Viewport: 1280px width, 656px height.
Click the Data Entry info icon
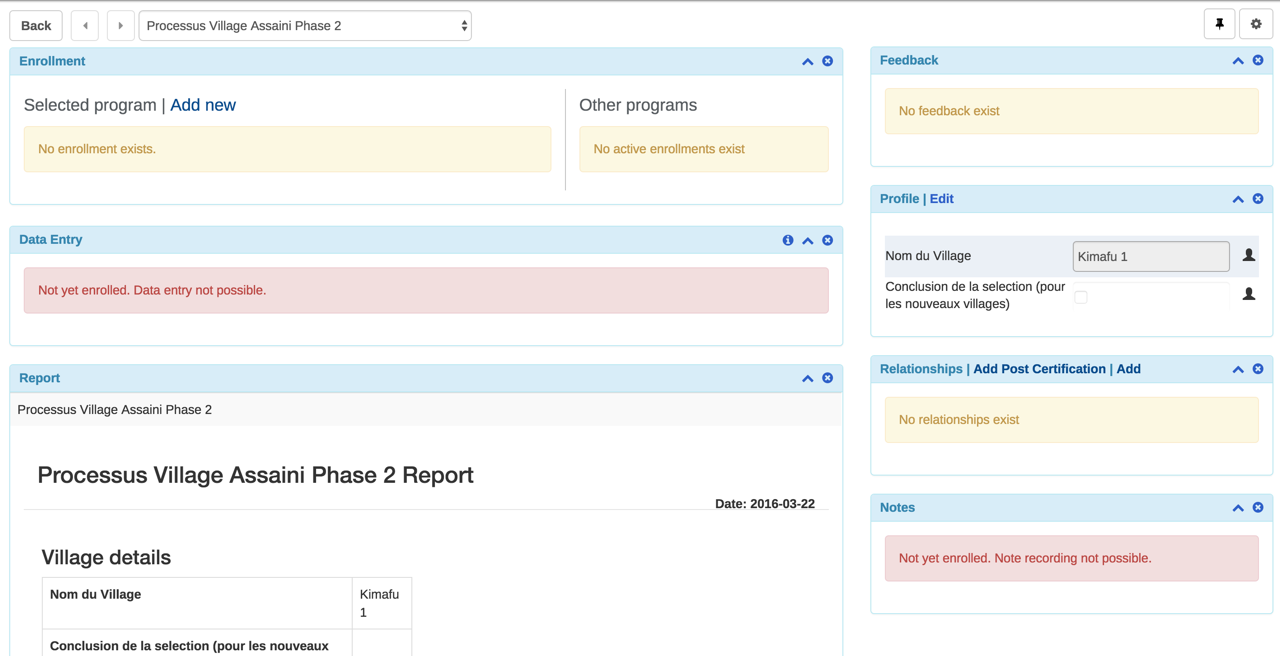(x=788, y=240)
